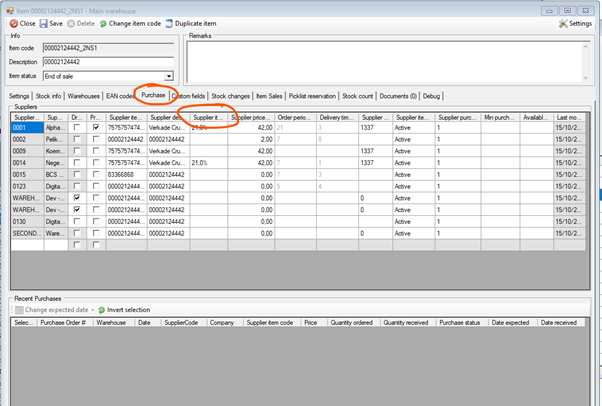The height and width of the screenshot is (406, 602).
Task: Click inside the Remarks text area
Action: pos(384,62)
